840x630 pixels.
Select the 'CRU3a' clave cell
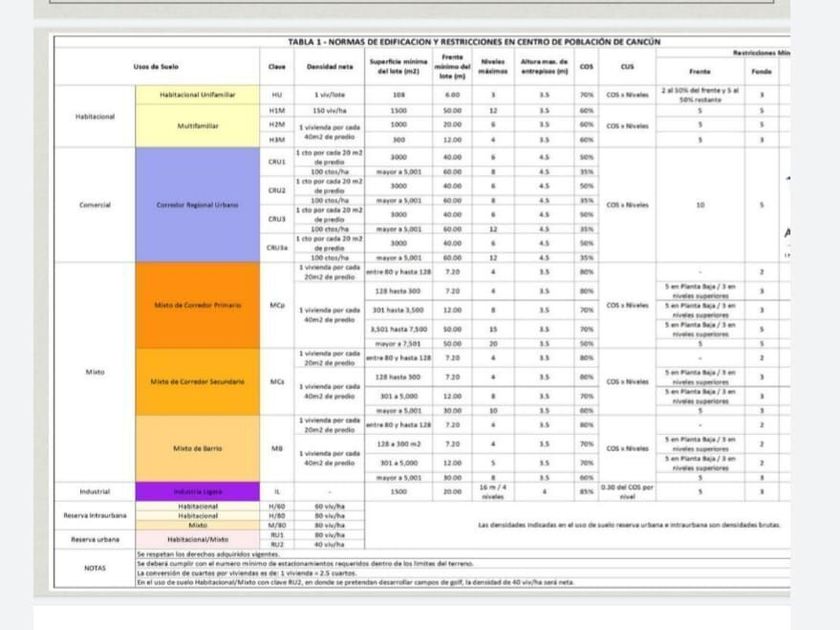(276, 248)
